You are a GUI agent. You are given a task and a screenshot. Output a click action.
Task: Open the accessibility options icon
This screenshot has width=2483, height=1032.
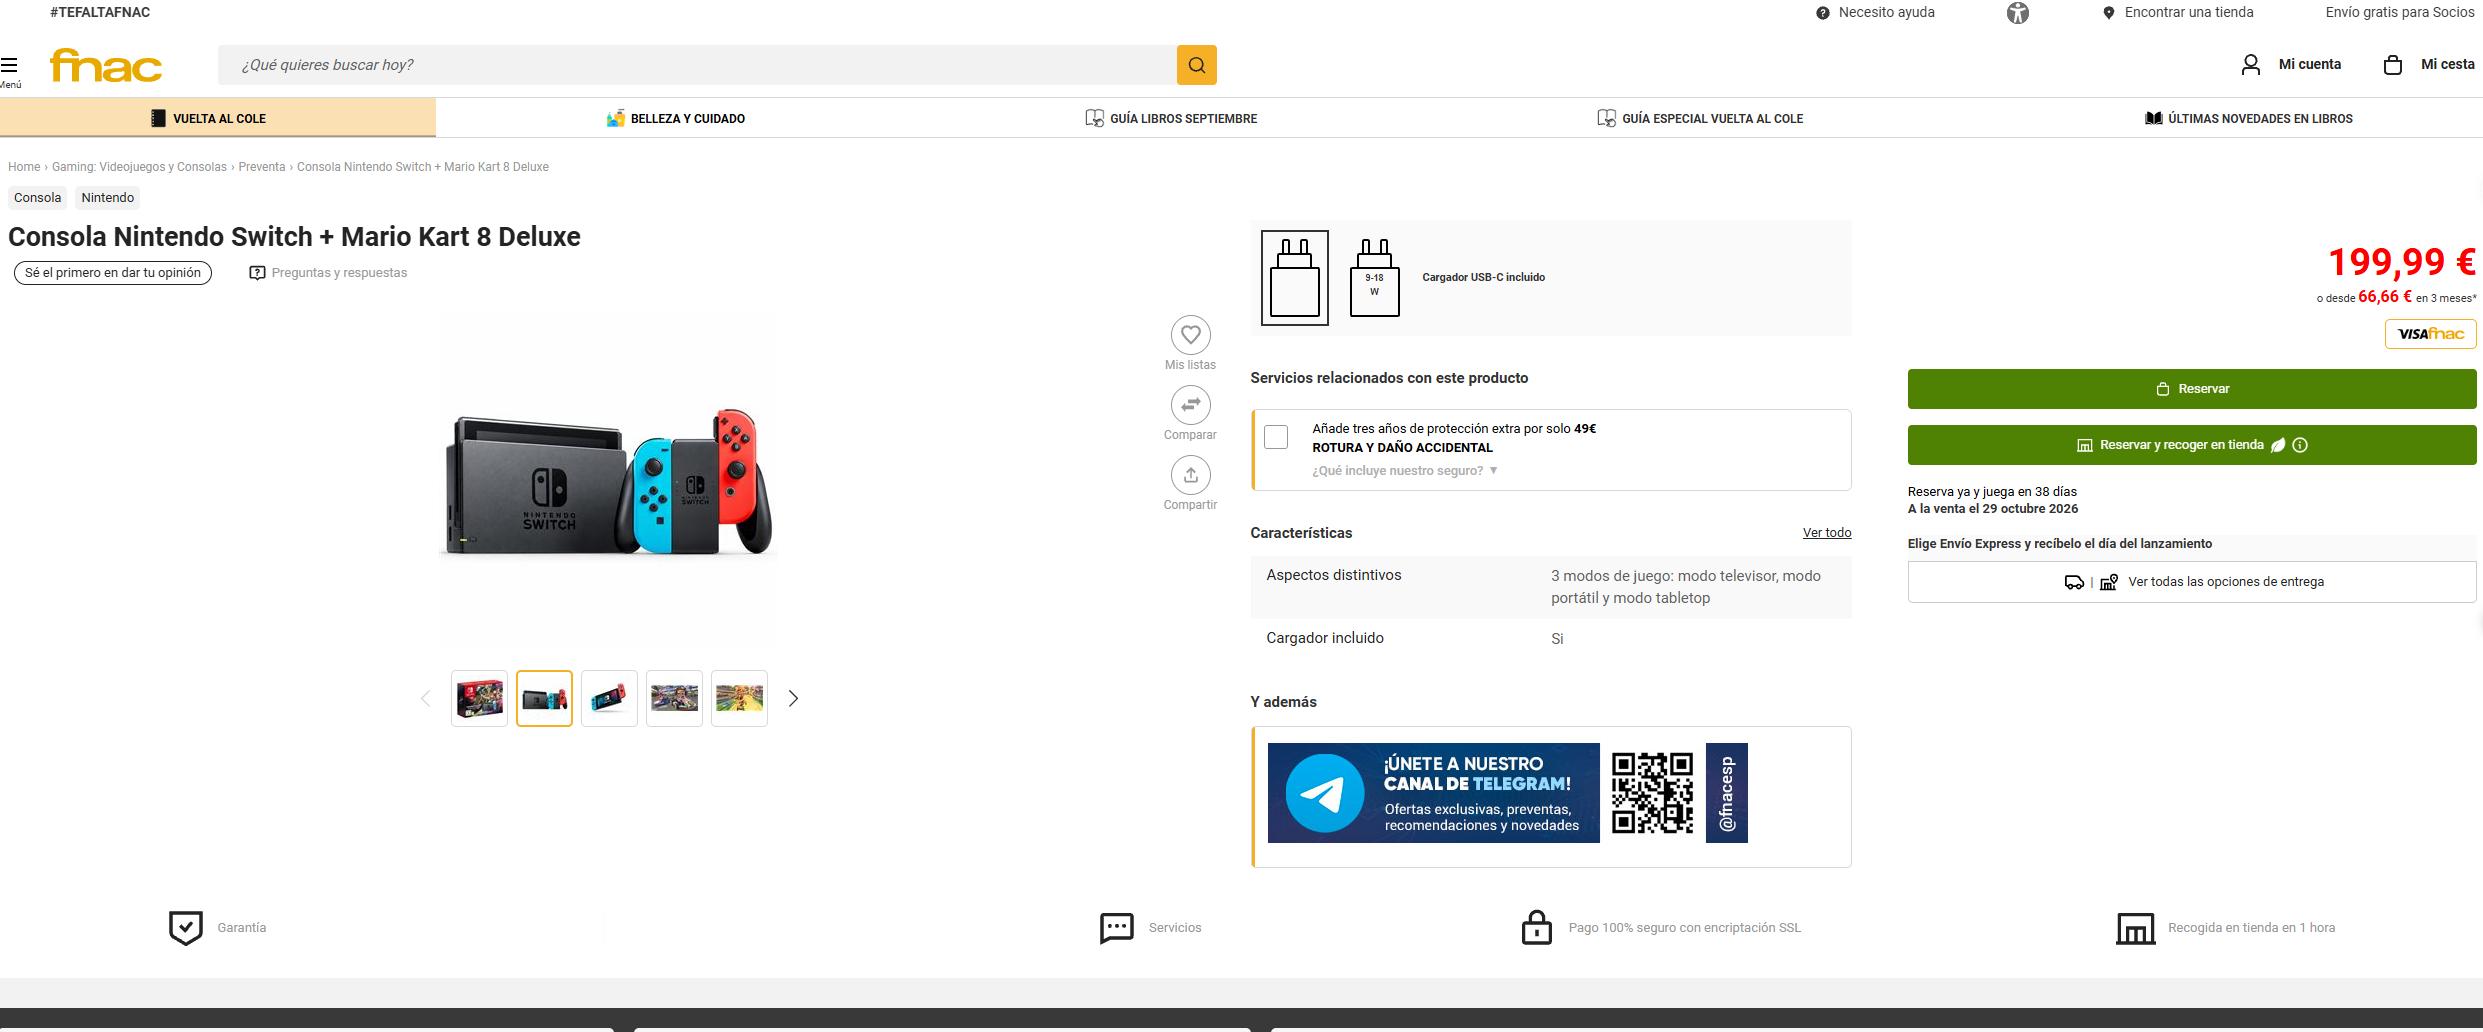coord(2018,13)
